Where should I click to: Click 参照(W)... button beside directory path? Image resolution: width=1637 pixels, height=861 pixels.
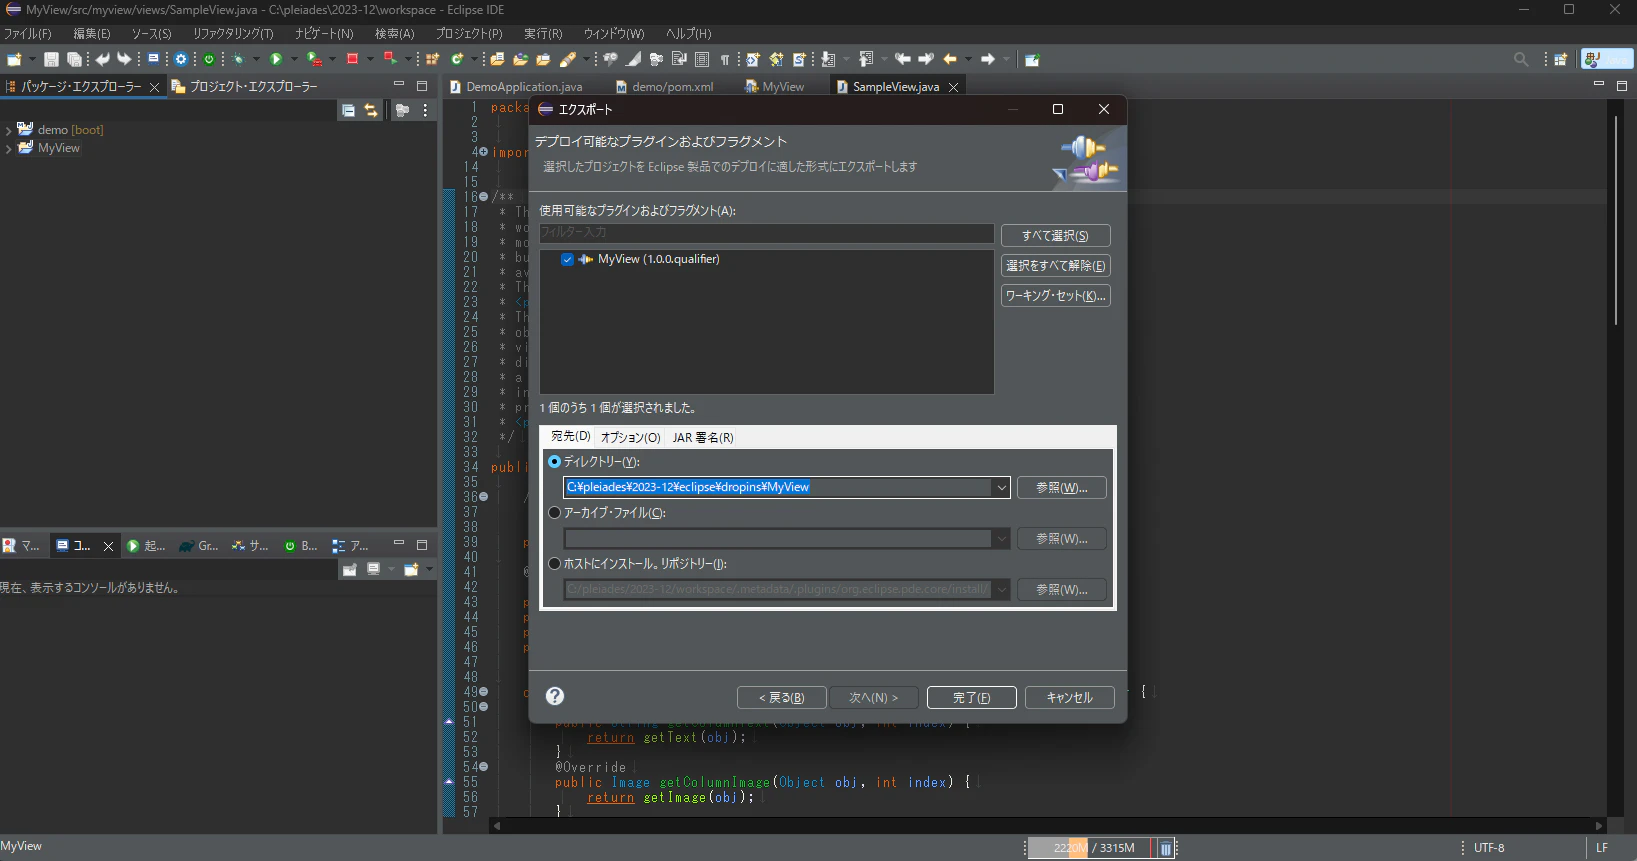(1062, 488)
